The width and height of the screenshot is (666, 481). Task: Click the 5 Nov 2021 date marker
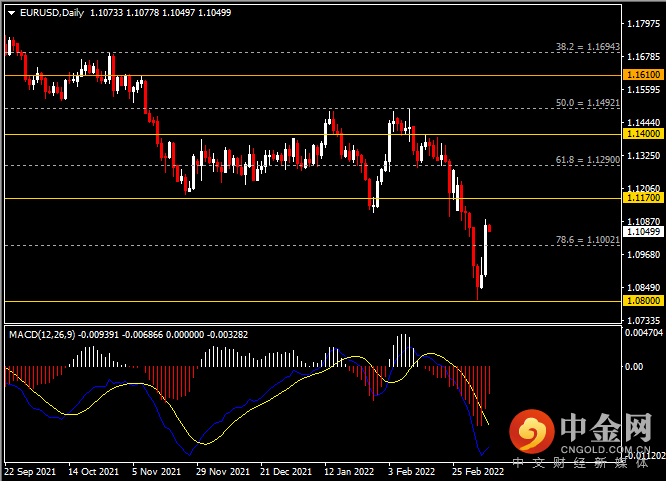(155, 470)
